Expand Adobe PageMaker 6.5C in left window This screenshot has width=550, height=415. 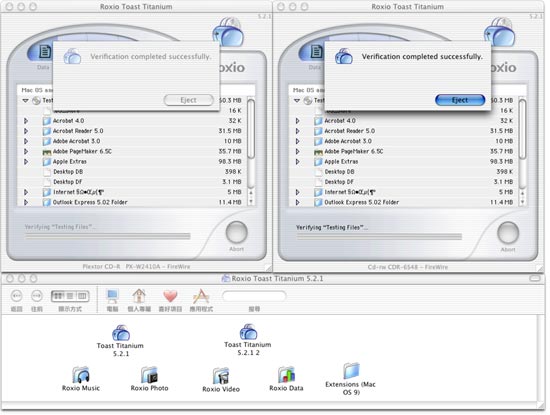click(x=26, y=151)
